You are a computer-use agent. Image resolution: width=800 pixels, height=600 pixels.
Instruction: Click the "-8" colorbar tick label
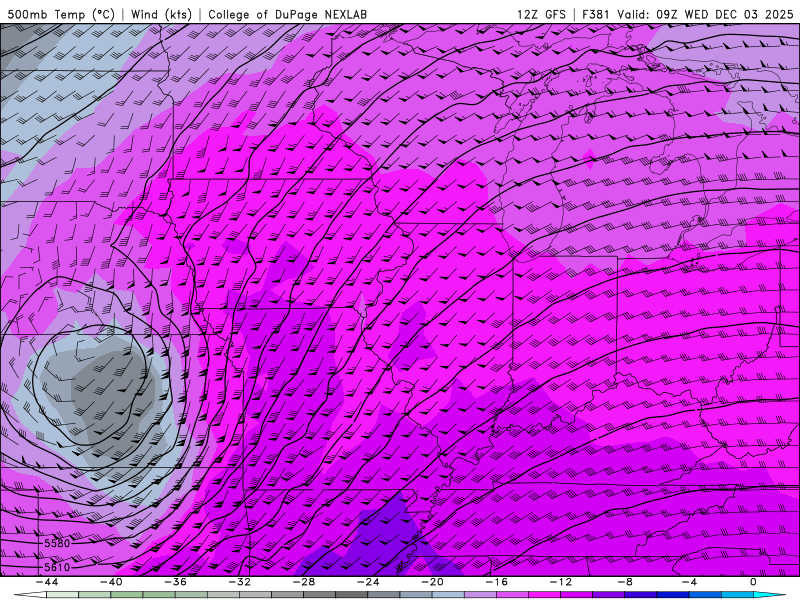click(626, 582)
